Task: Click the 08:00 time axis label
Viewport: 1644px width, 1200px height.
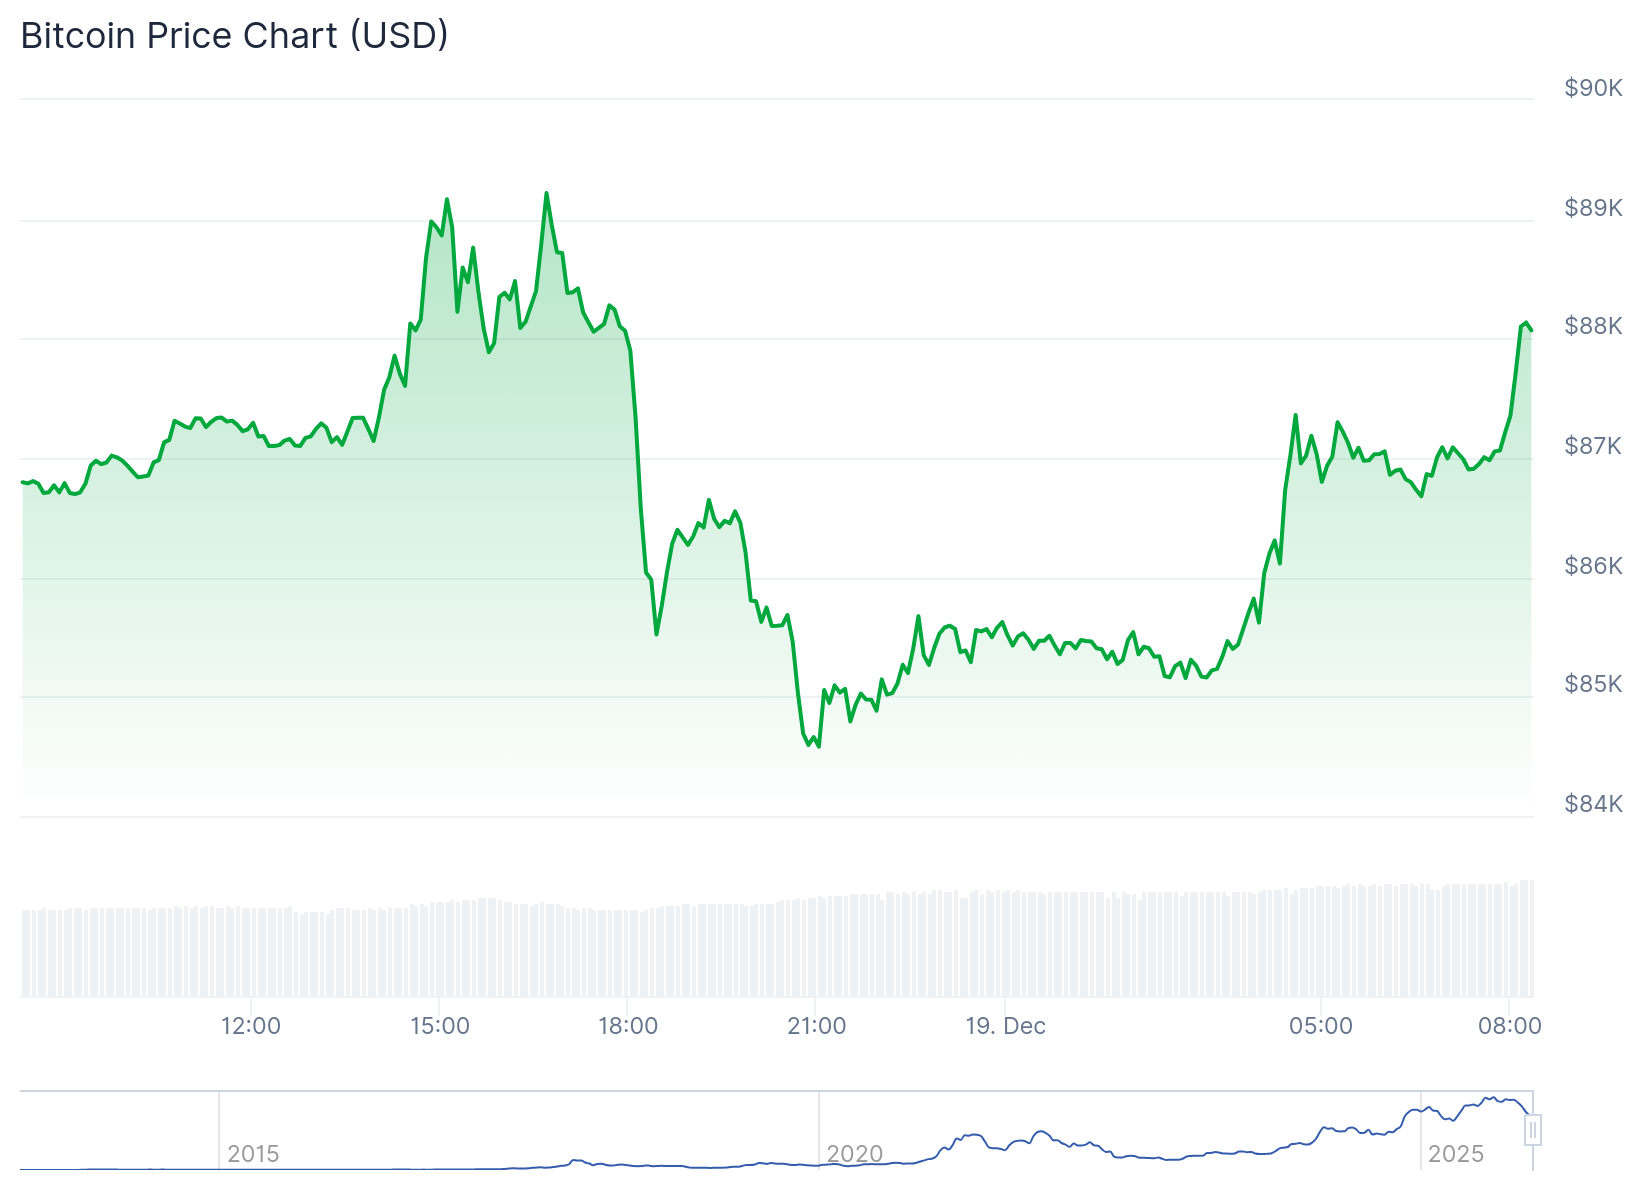Action: [x=1510, y=1026]
